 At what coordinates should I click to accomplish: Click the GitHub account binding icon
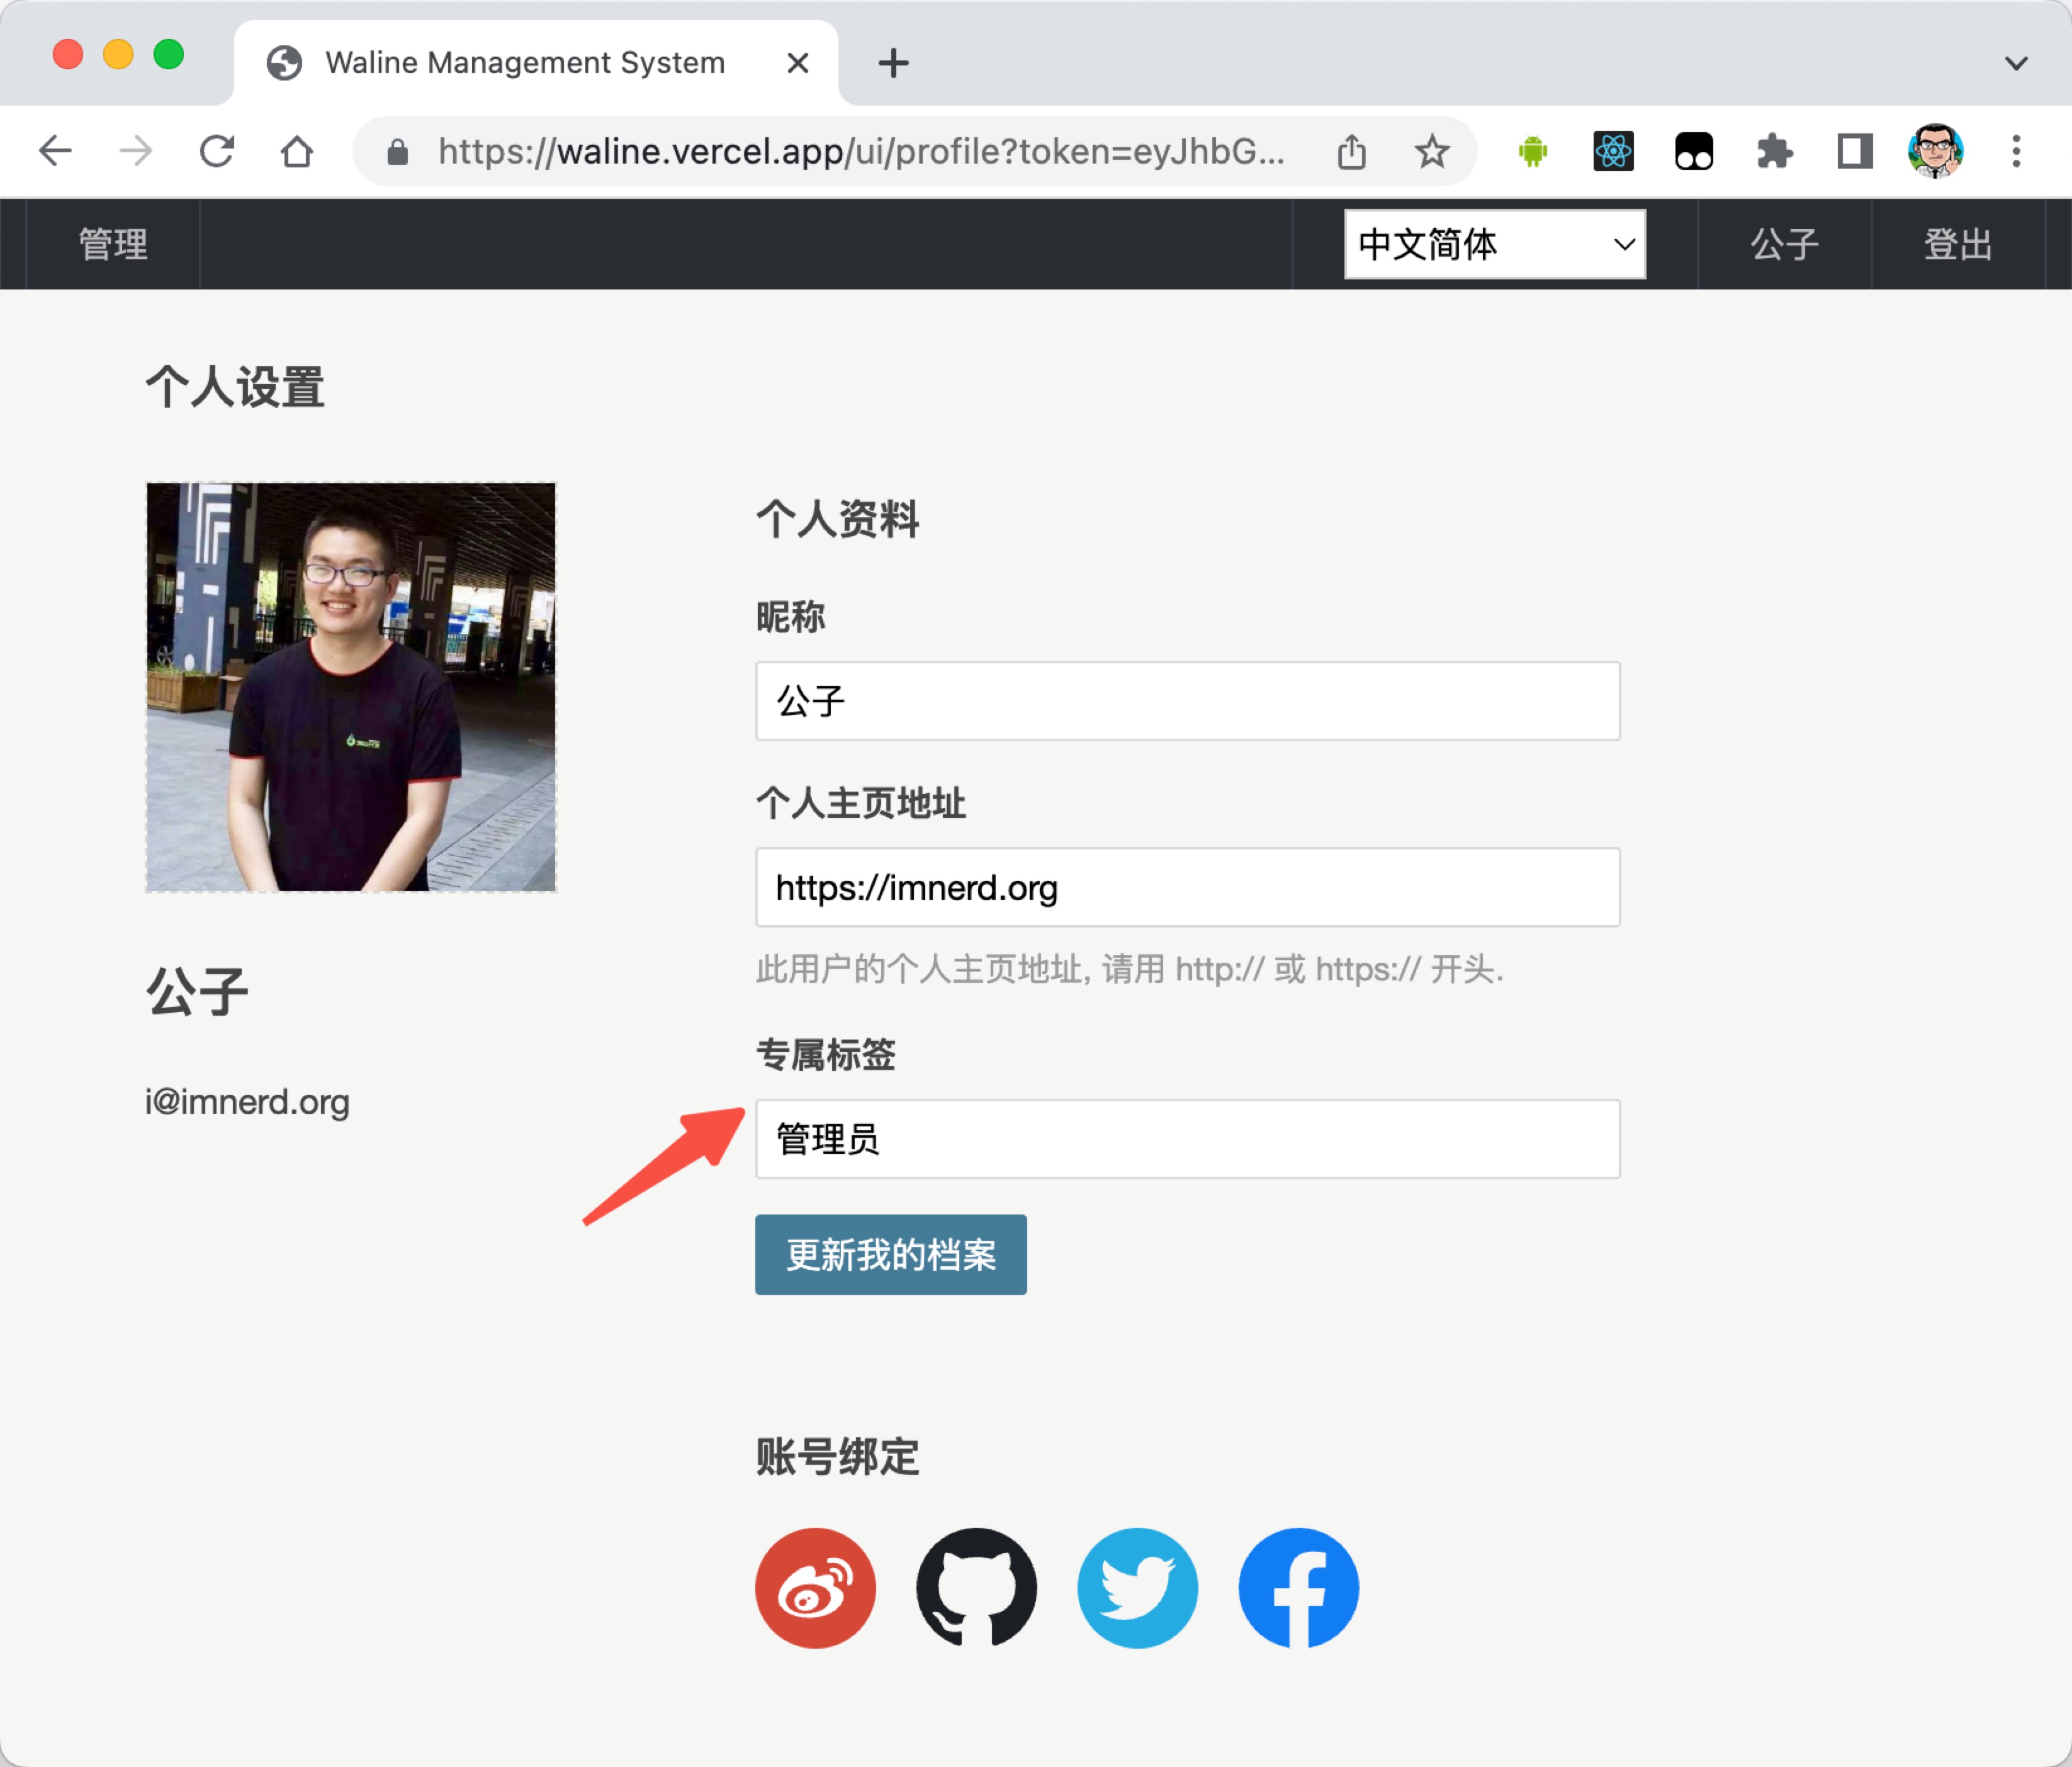pos(976,1588)
